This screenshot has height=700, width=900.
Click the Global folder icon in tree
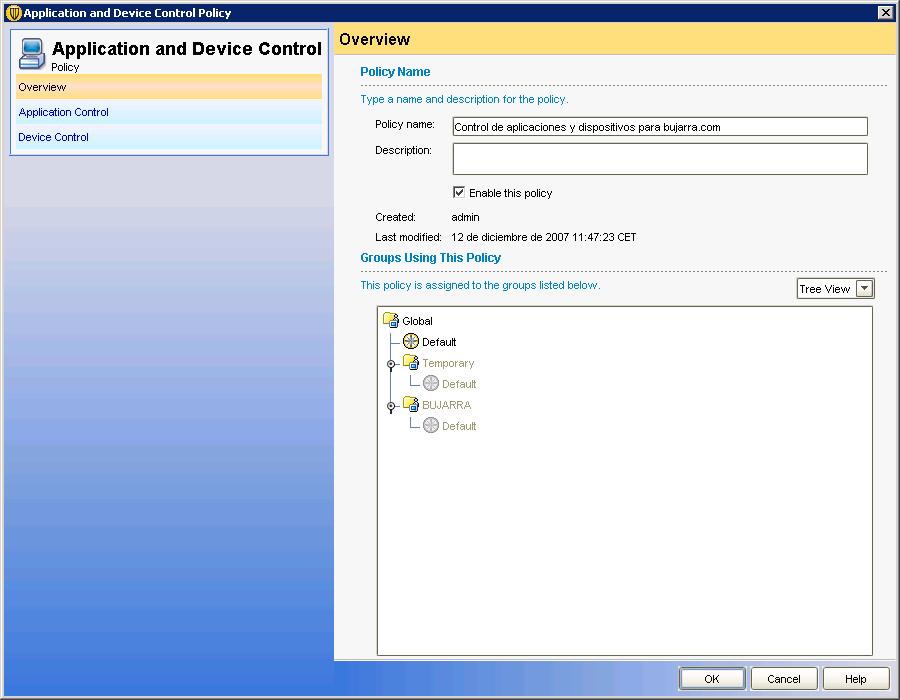click(391, 321)
